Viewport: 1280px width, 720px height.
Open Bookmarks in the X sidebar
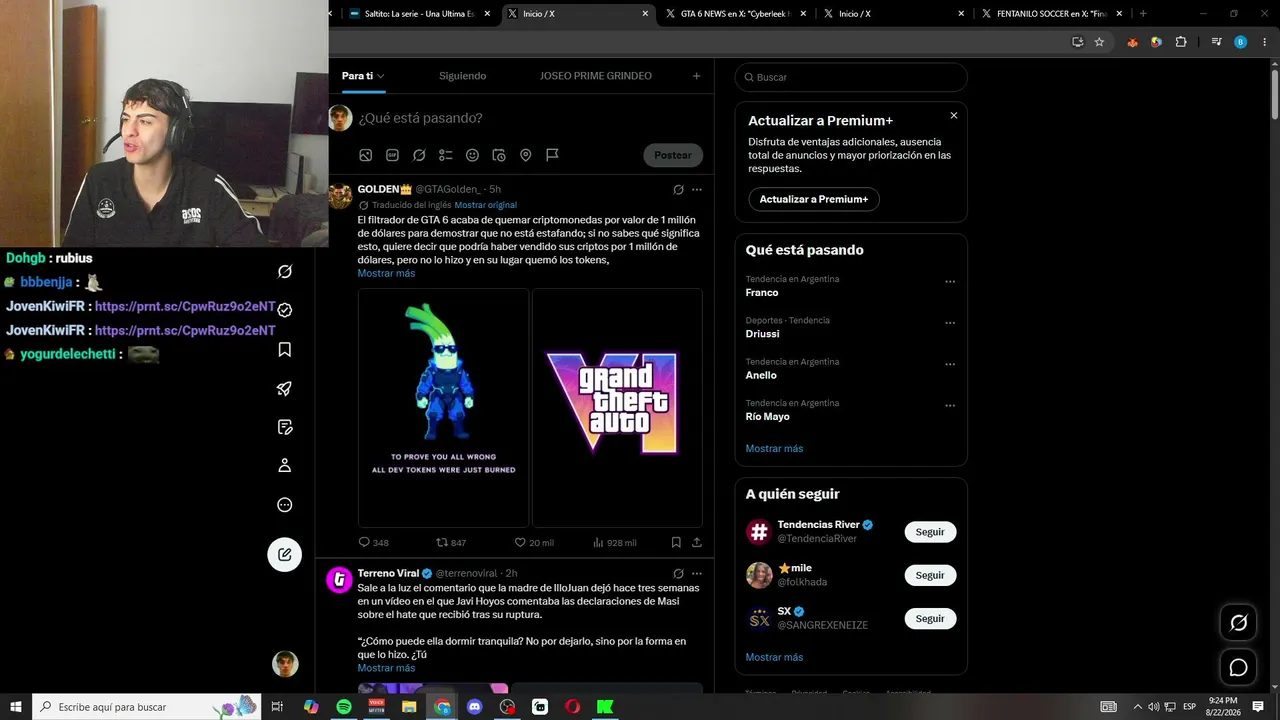click(285, 349)
